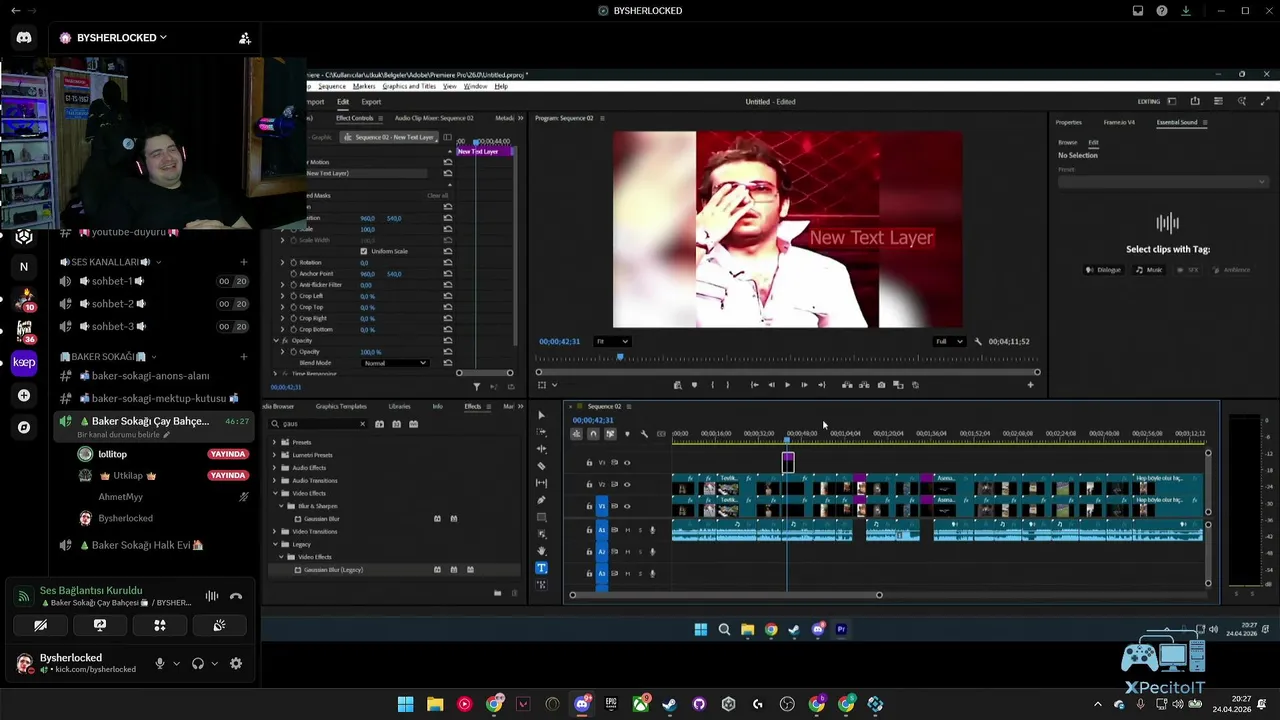Open BYSHERLOCKED server dropdown menu
Image resolution: width=1280 pixels, height=720 pixels.
(x=122, y=38)
